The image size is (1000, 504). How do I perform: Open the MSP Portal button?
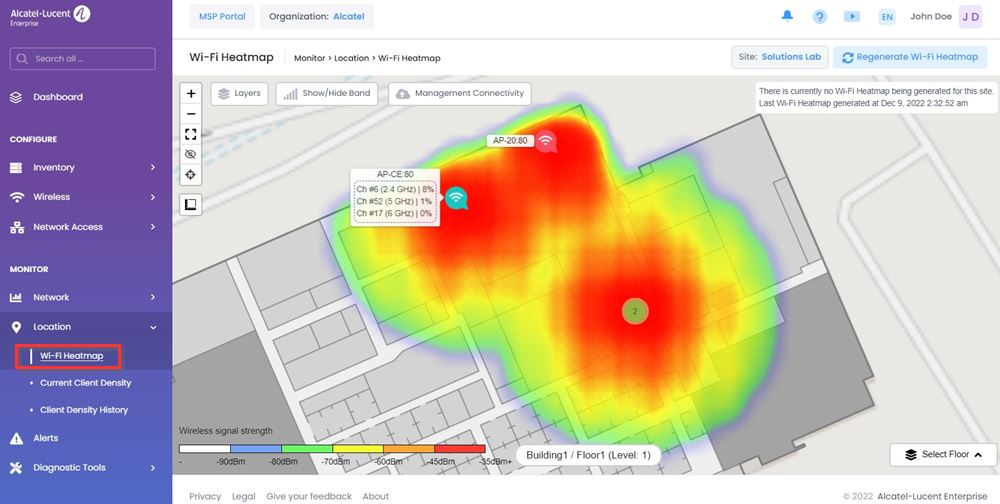point(222,17)
